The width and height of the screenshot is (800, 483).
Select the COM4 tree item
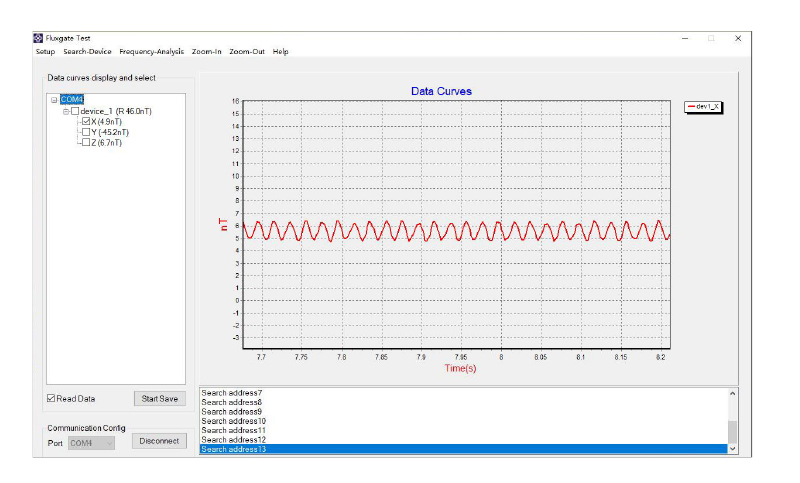click(71, 99)
